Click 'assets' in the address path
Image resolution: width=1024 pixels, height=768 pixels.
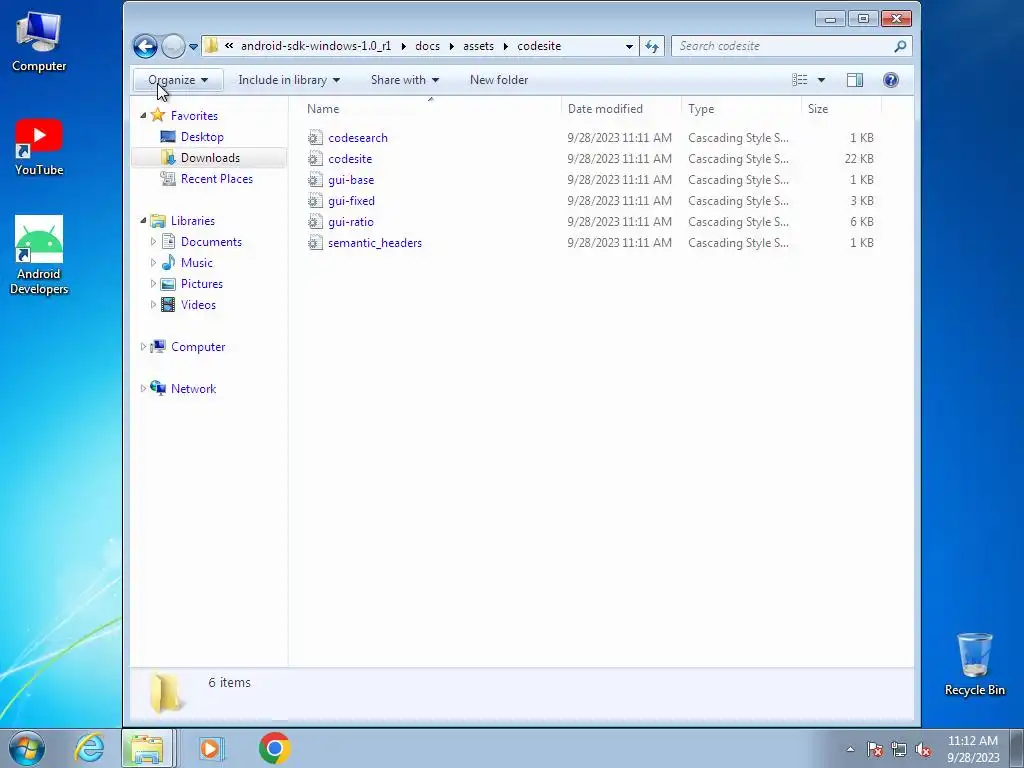tap(478, 46)
